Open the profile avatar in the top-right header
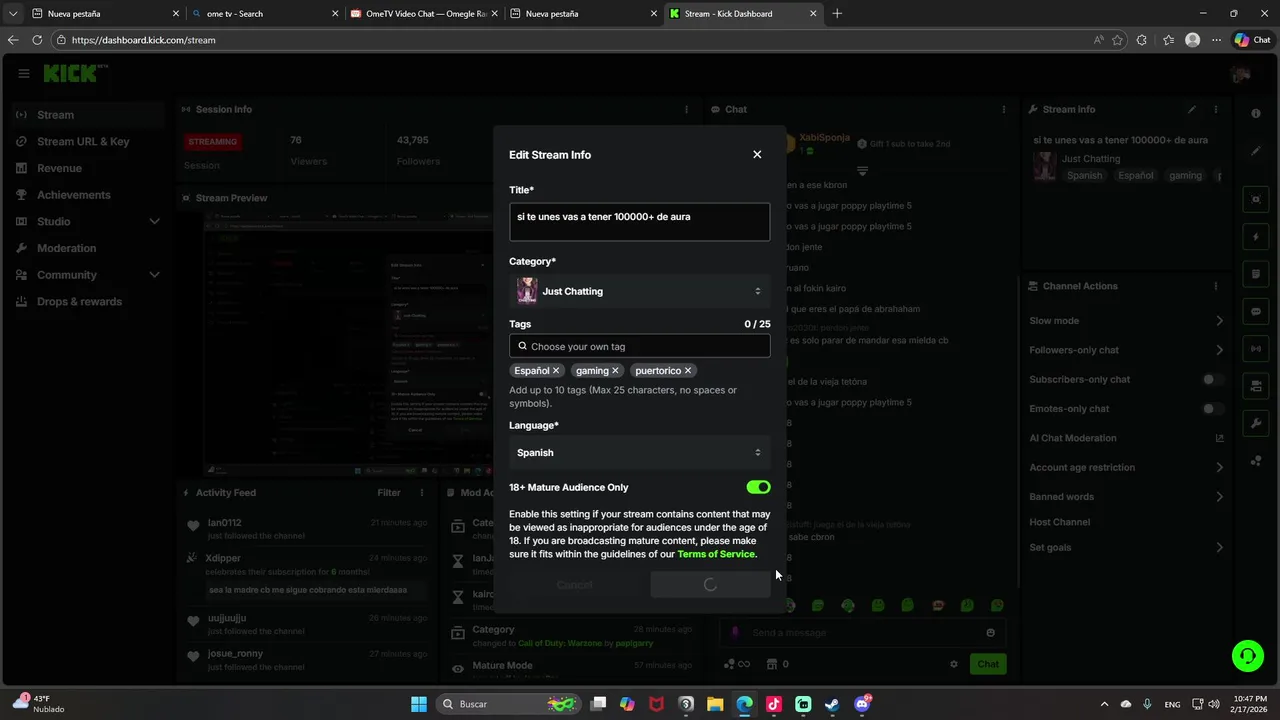Image resolution: width=1280 pixels, height=720 pixels. pos(1241,74)
